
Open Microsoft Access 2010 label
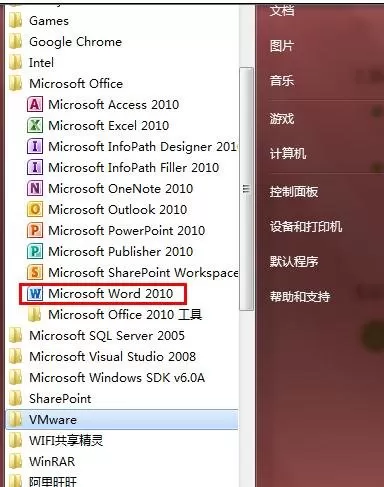coord(114,105)
